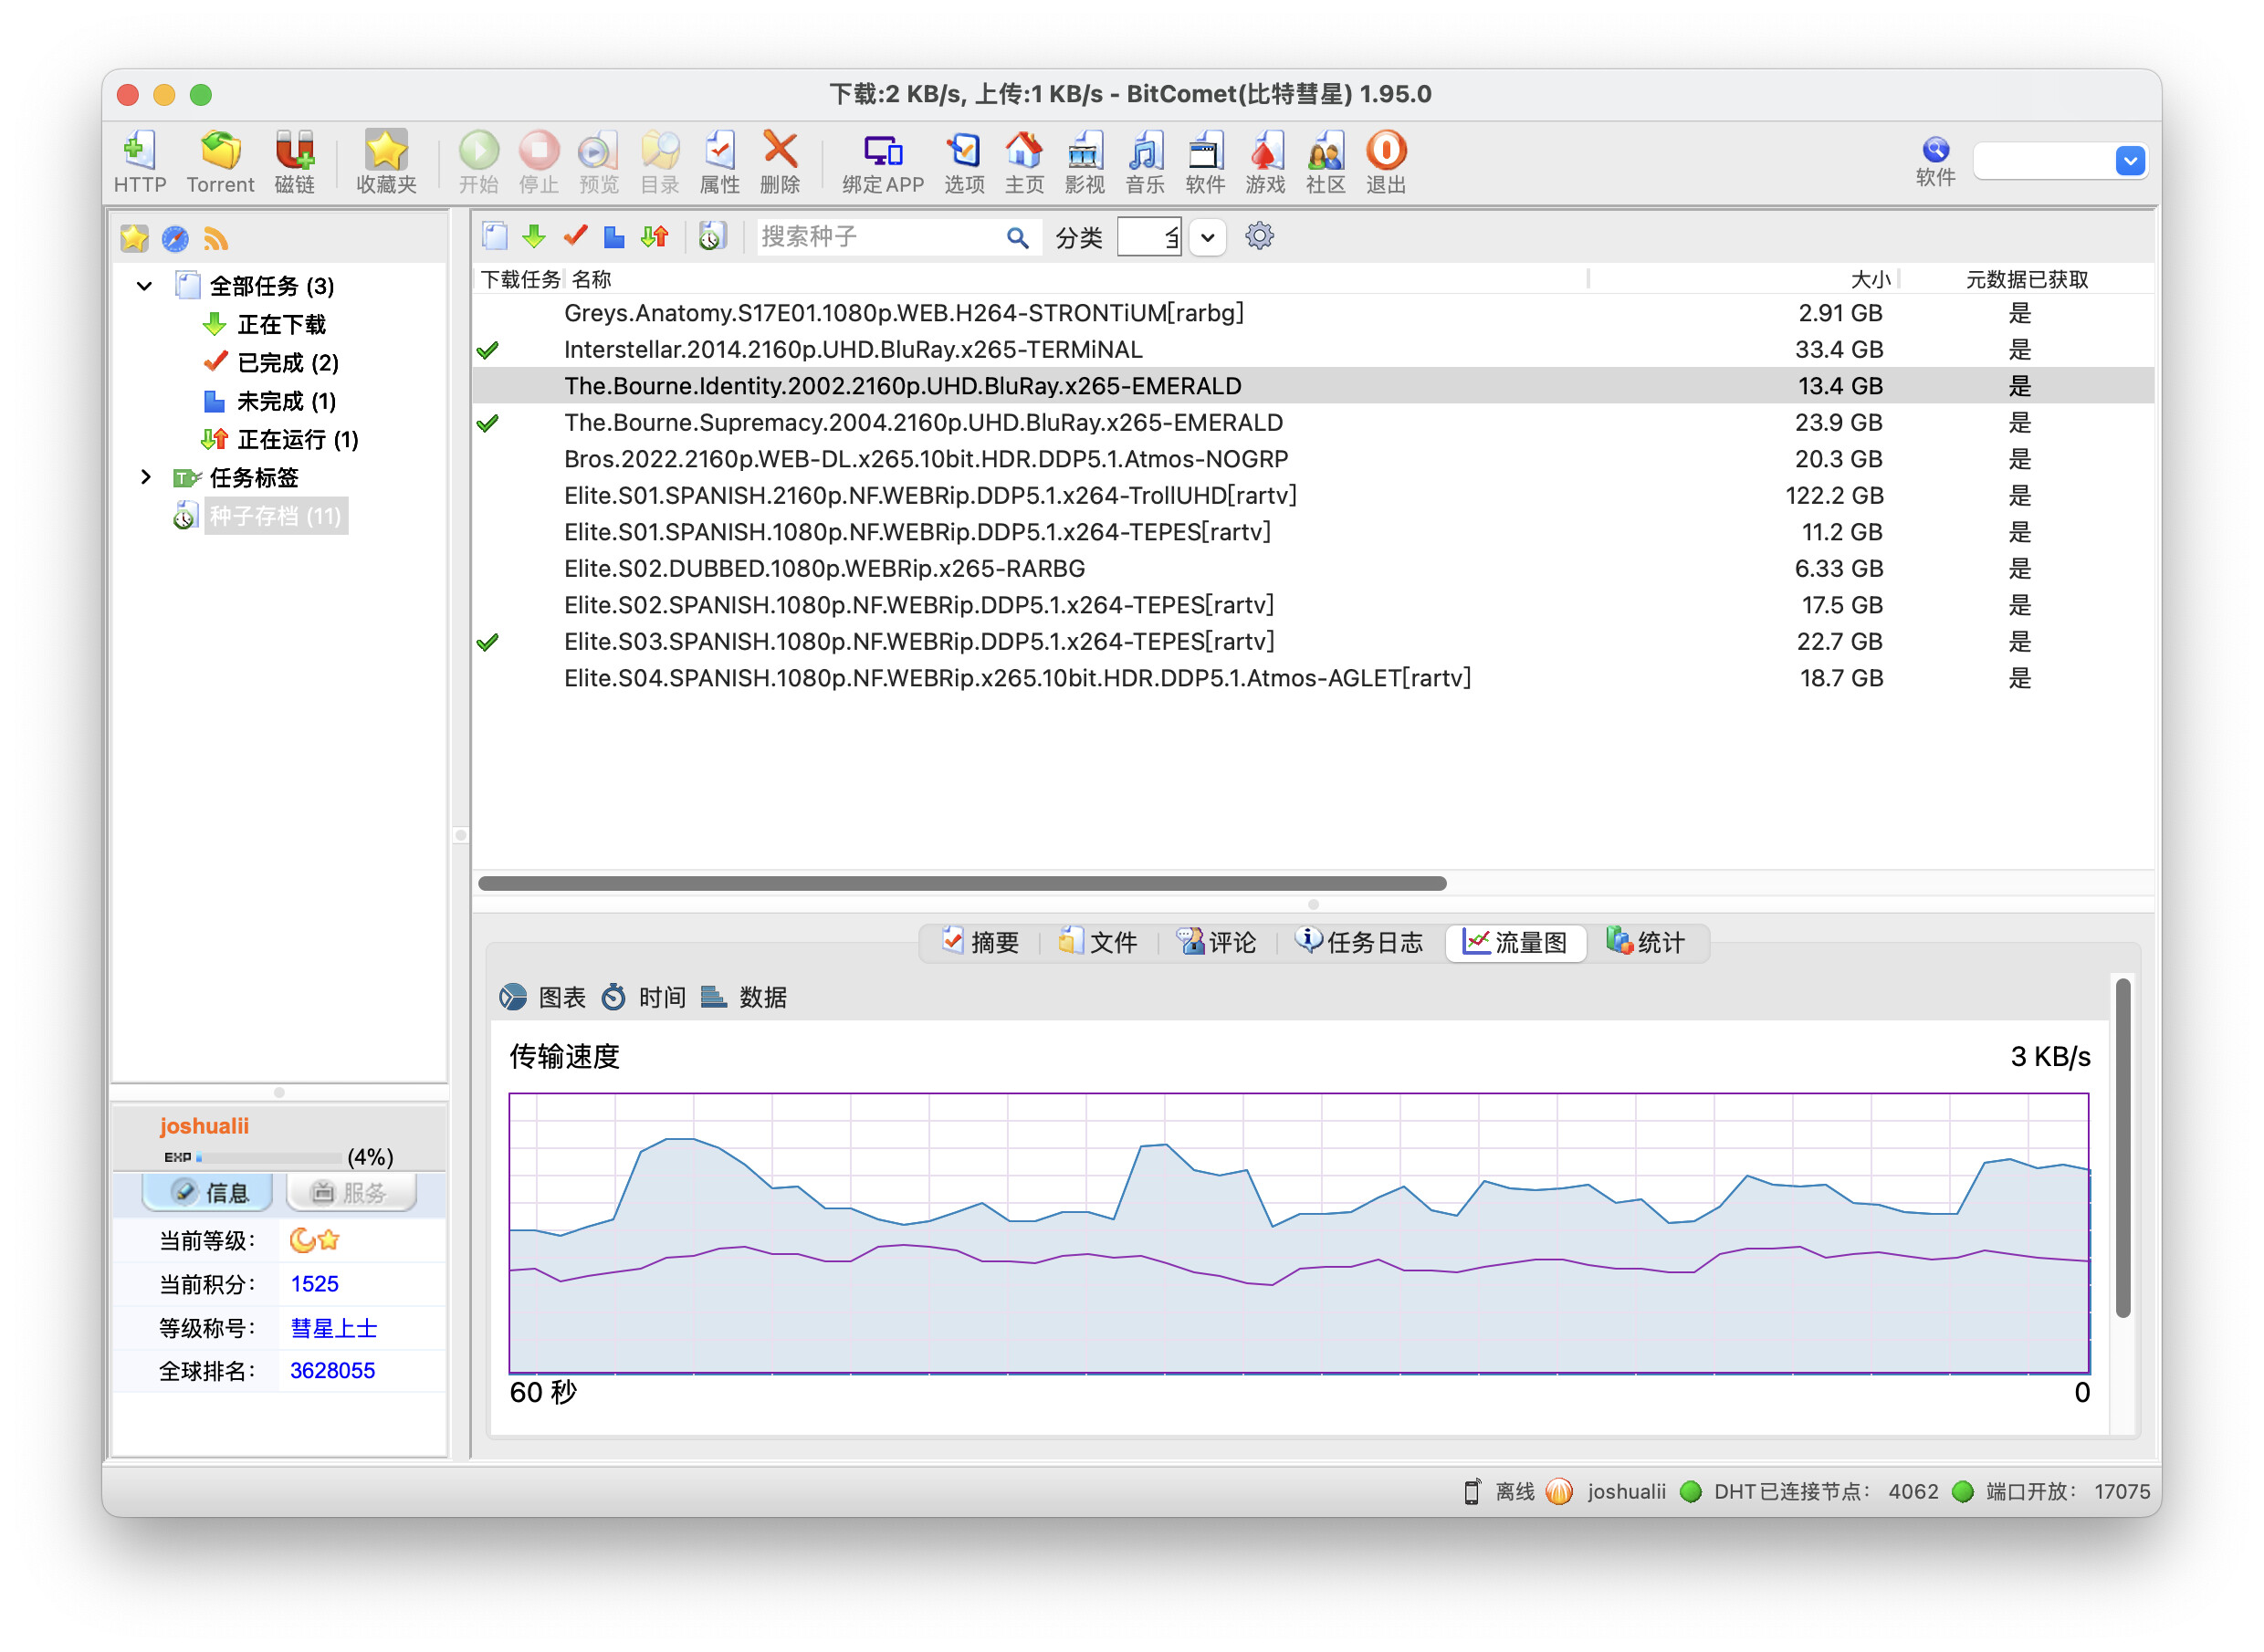Viewport: 2264px width, 1652px height.
Task: Filter list by running up-down arrows
Action: pos(655,236)
